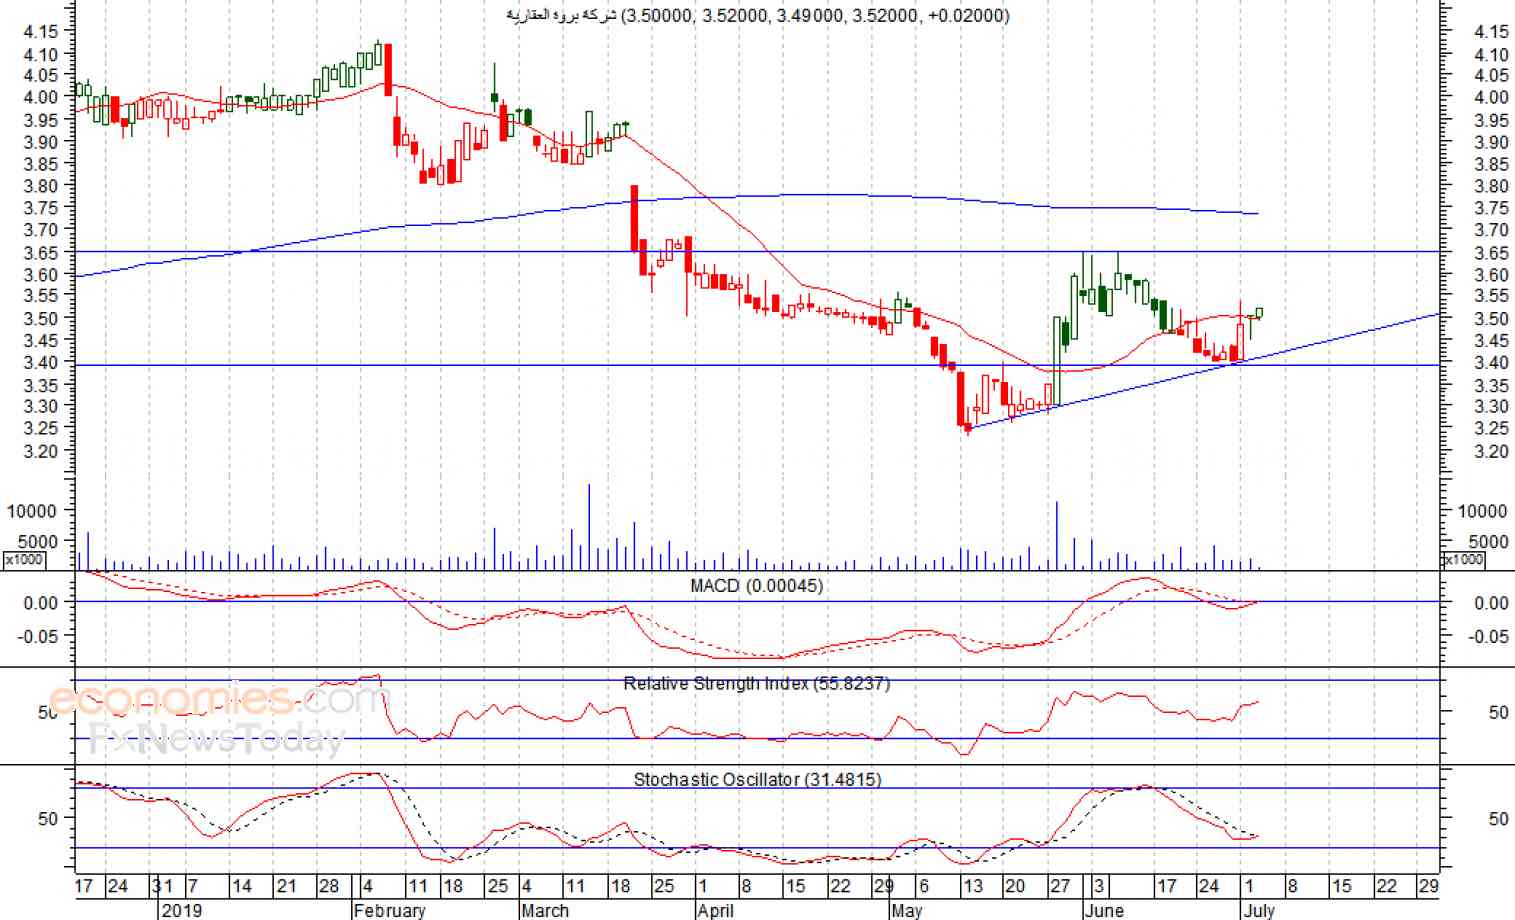Click the February month label
The height and width of the screenshot is (920, 1515).
[x=390, y=910]
